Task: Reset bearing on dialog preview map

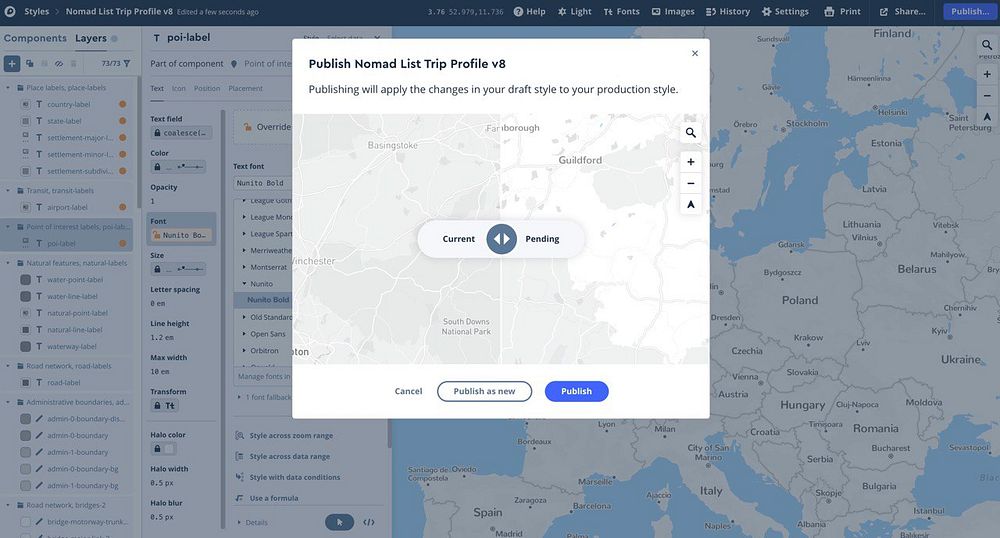Action: pyautogui.click(x=691, y=205)
